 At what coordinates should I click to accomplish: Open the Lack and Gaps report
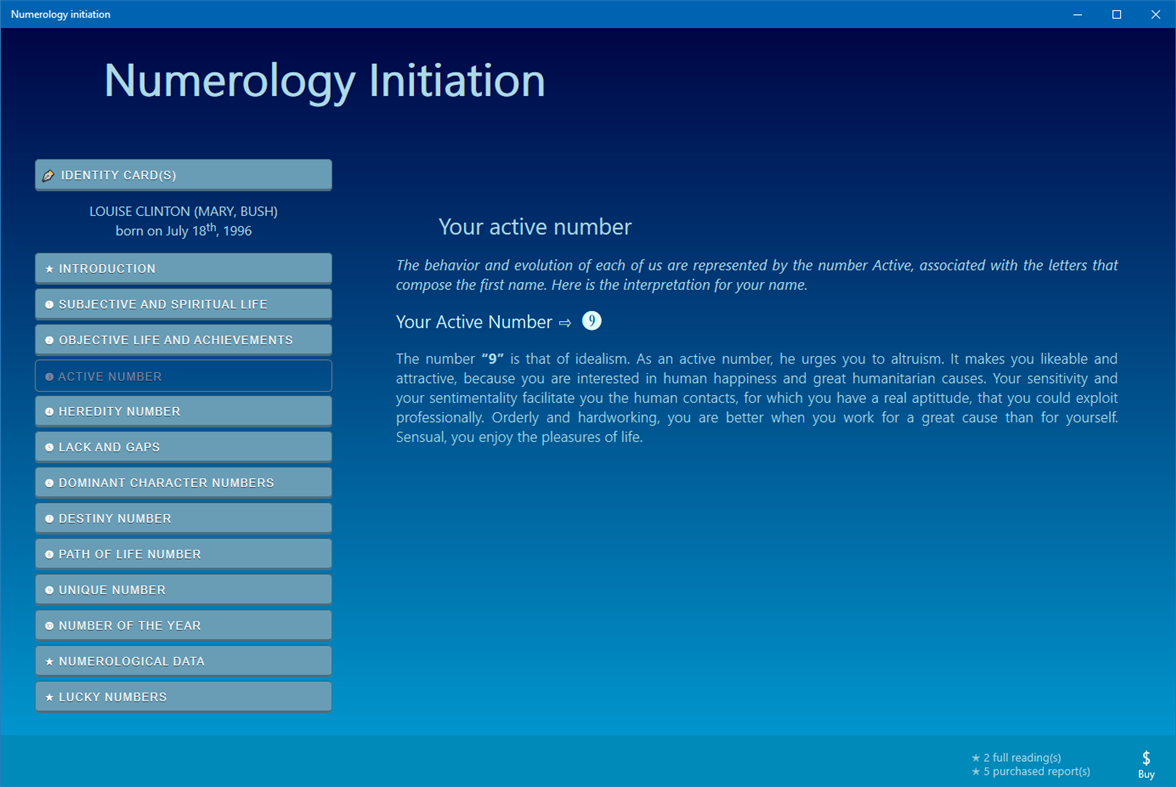point(183,446)
